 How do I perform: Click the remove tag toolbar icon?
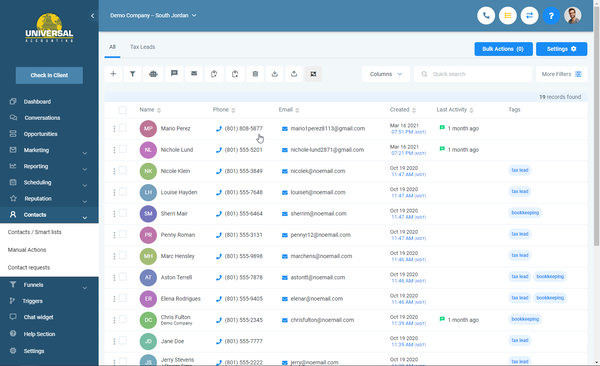tap(235, 74)
